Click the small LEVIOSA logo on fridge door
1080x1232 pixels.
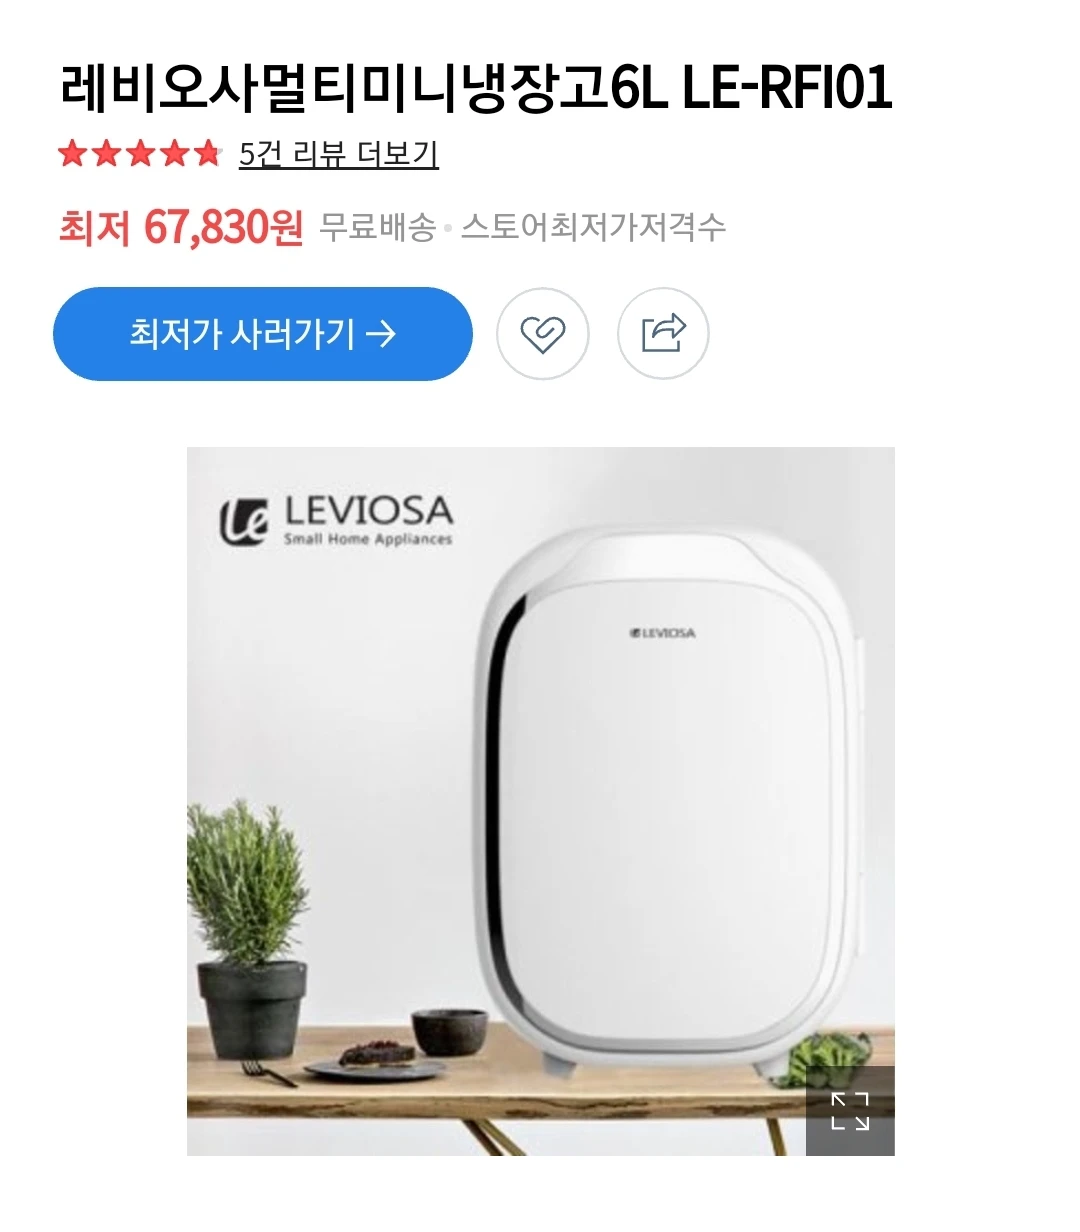(x=662, y=632)
